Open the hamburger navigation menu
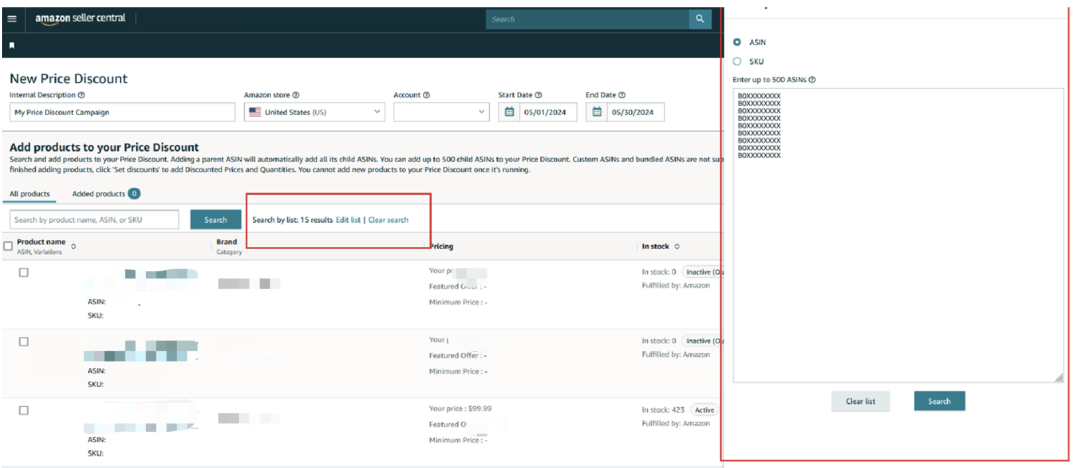 click(x=12, y=19)
